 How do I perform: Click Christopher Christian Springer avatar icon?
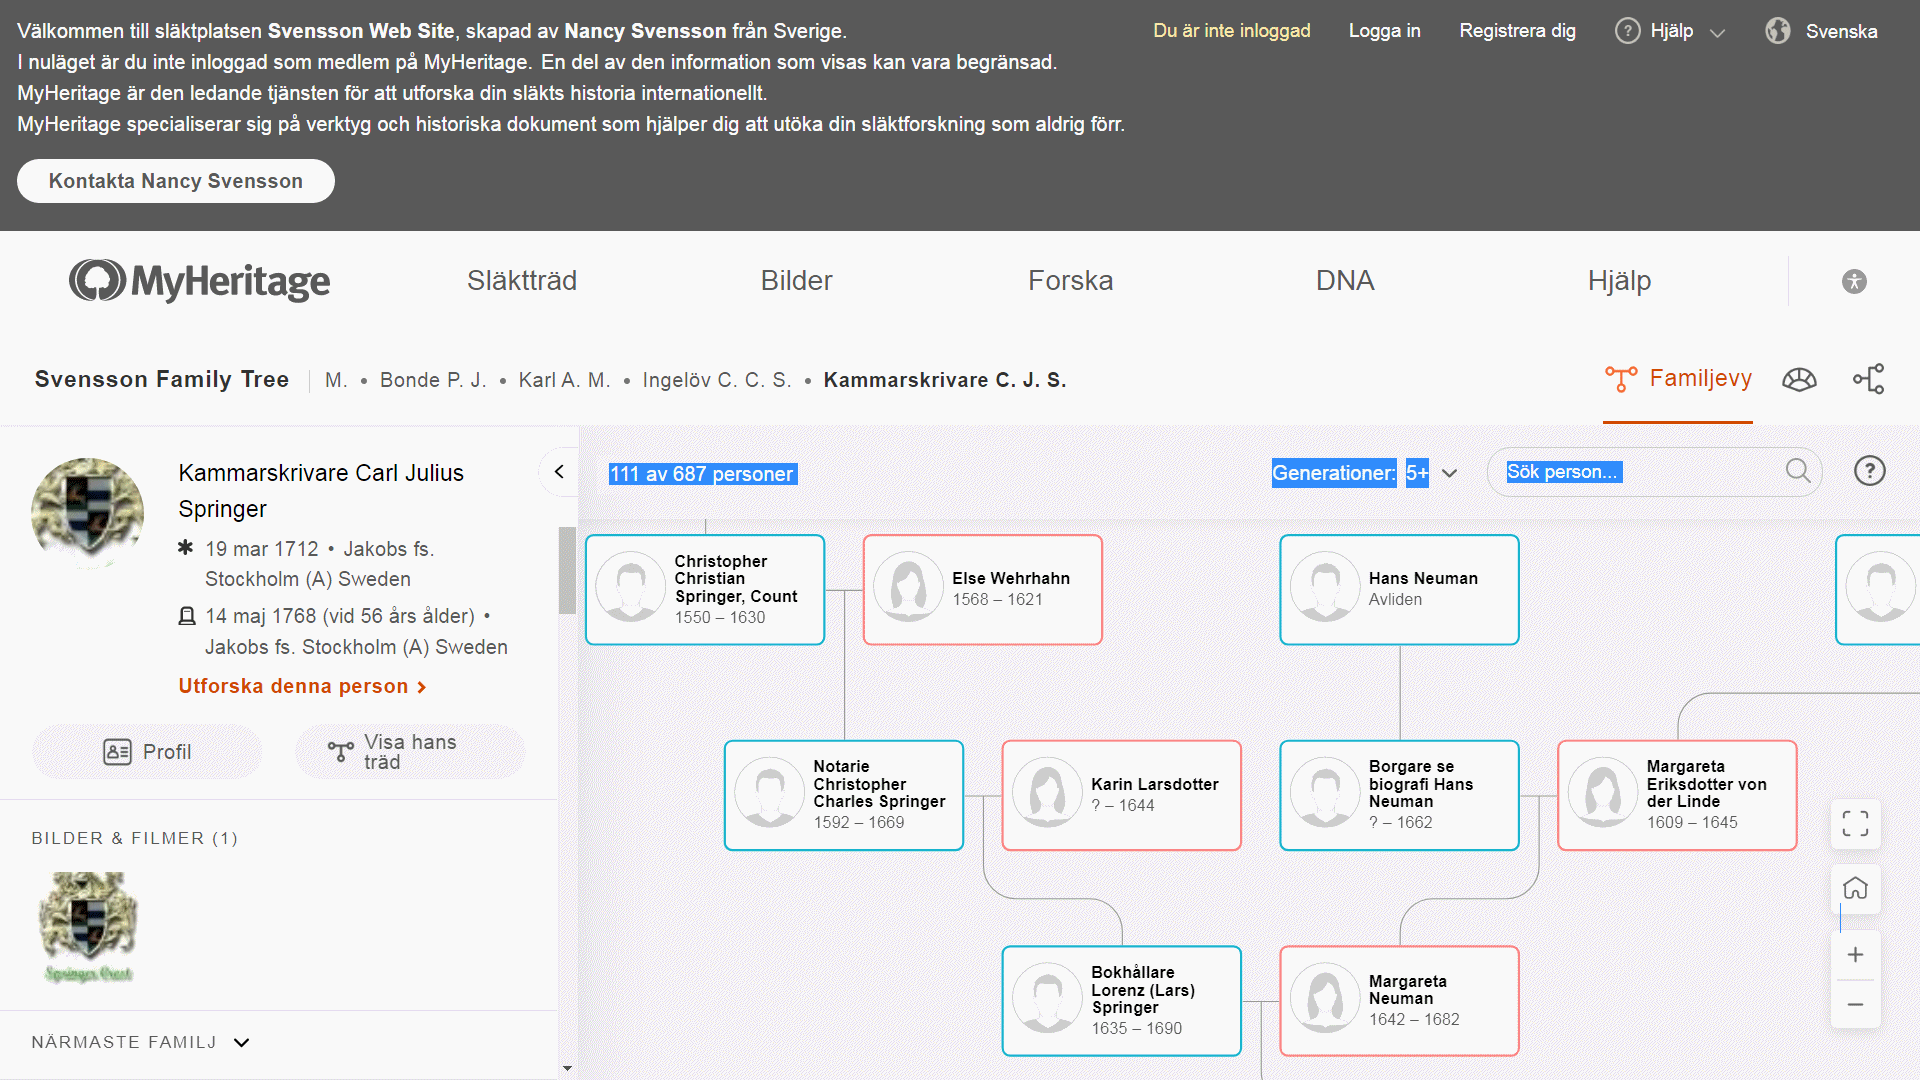pyautogui.click(x=630, y=587)
